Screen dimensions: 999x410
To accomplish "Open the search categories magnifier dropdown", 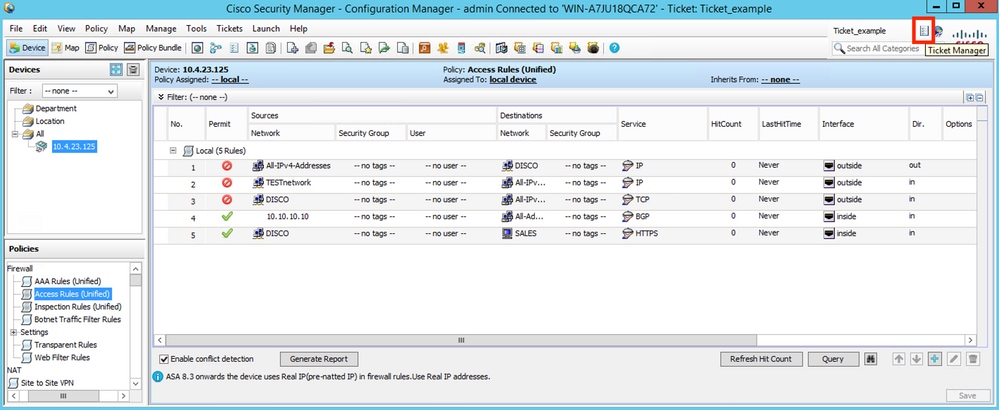I will [839, 48].
